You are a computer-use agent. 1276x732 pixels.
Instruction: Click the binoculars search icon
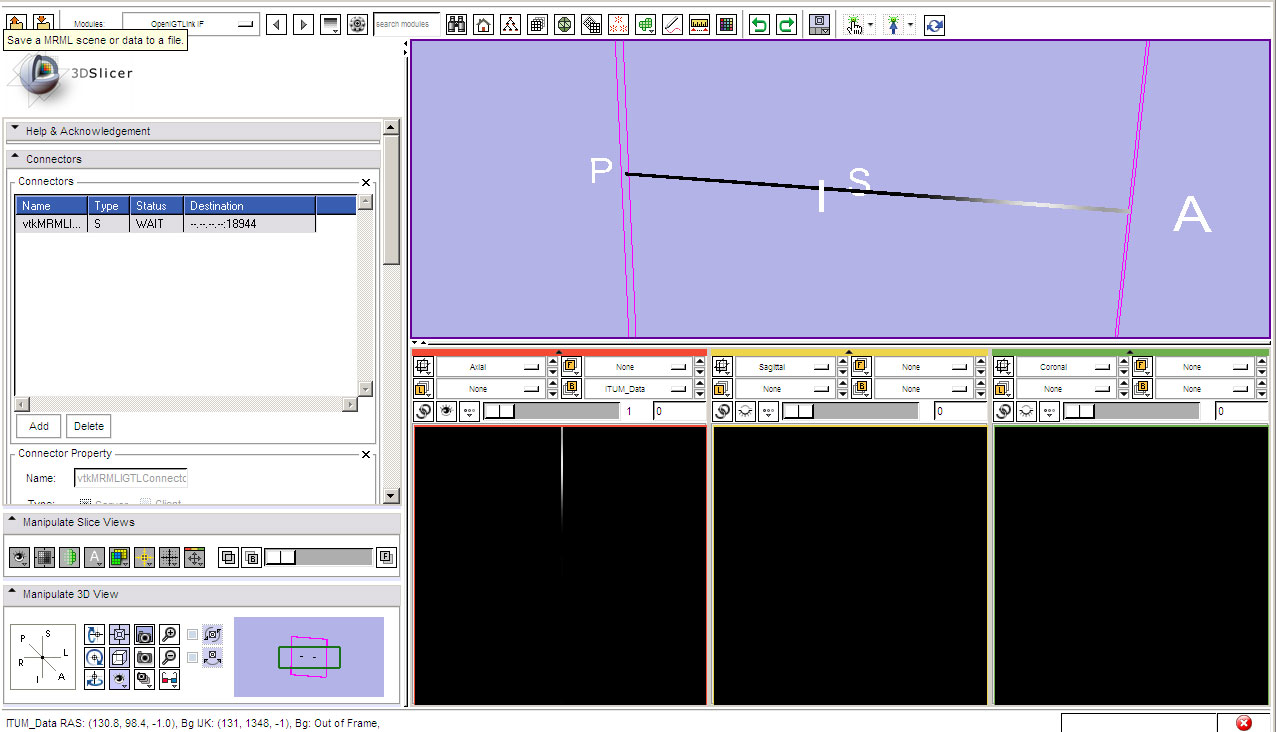[x=456, y=25]
